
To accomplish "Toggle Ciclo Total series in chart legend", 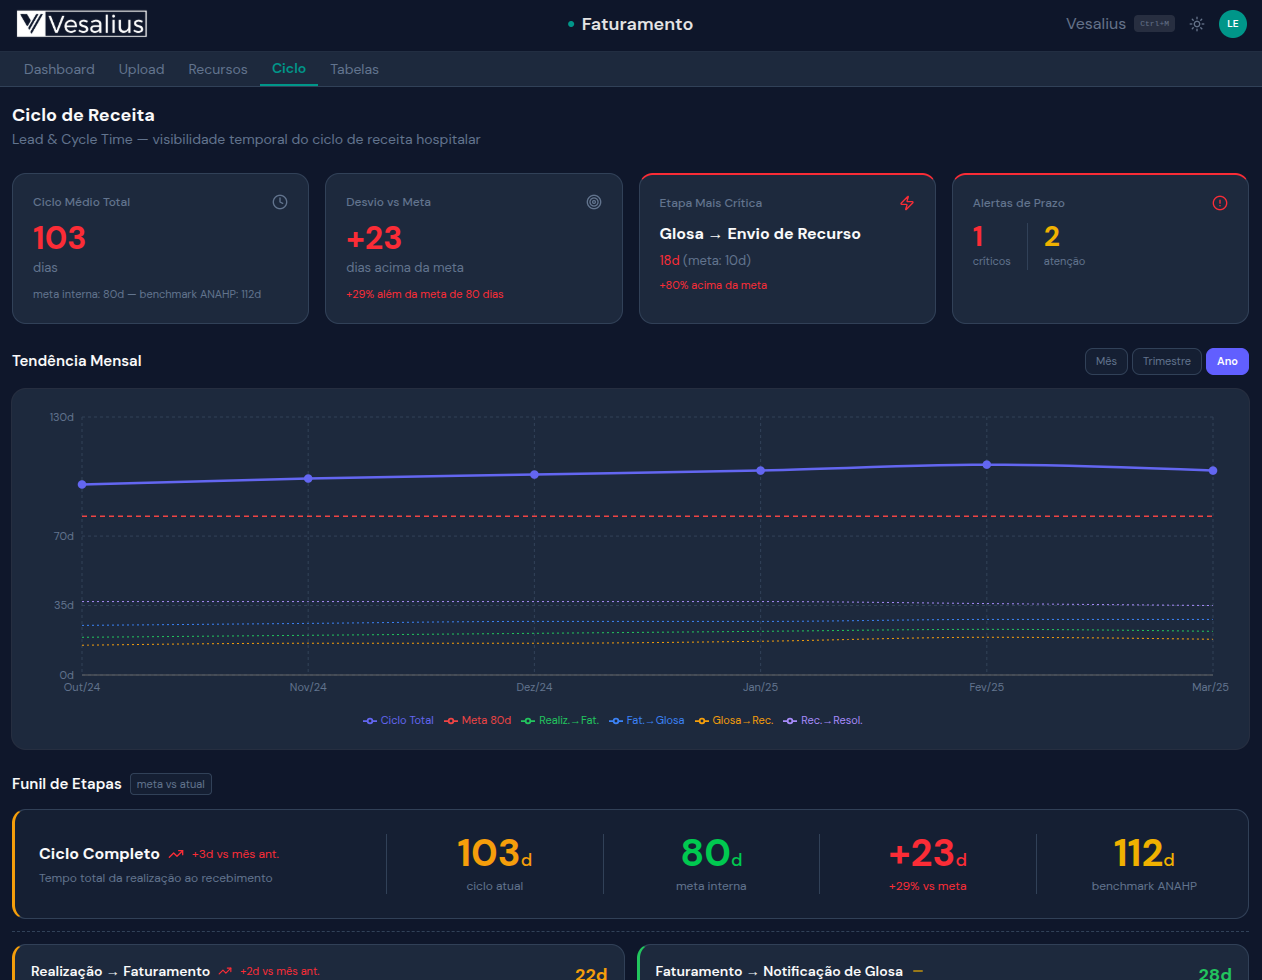I will [398, 720].
